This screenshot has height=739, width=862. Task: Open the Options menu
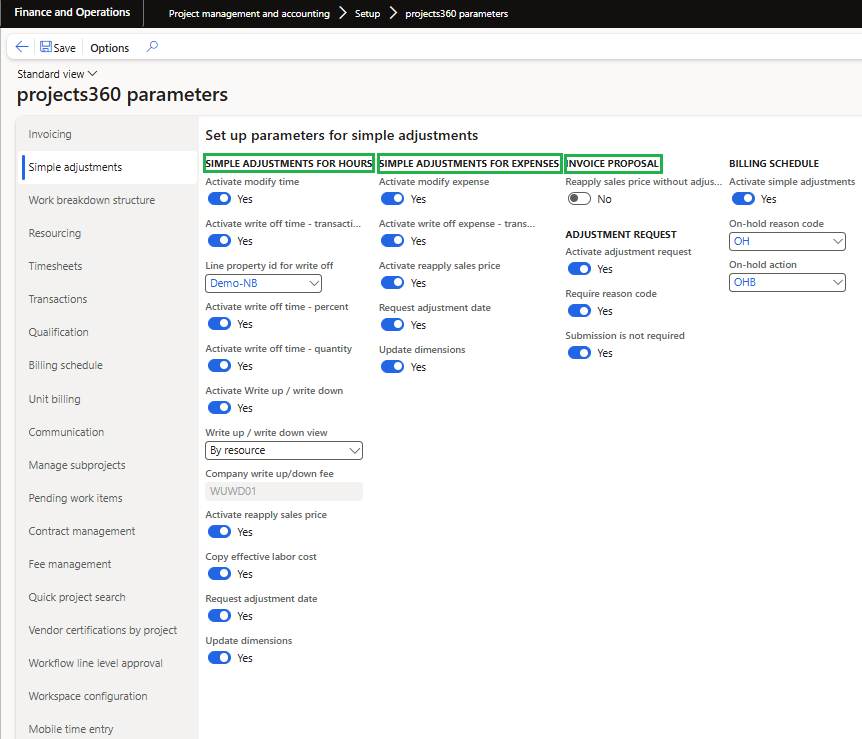[x=109, y=48]
